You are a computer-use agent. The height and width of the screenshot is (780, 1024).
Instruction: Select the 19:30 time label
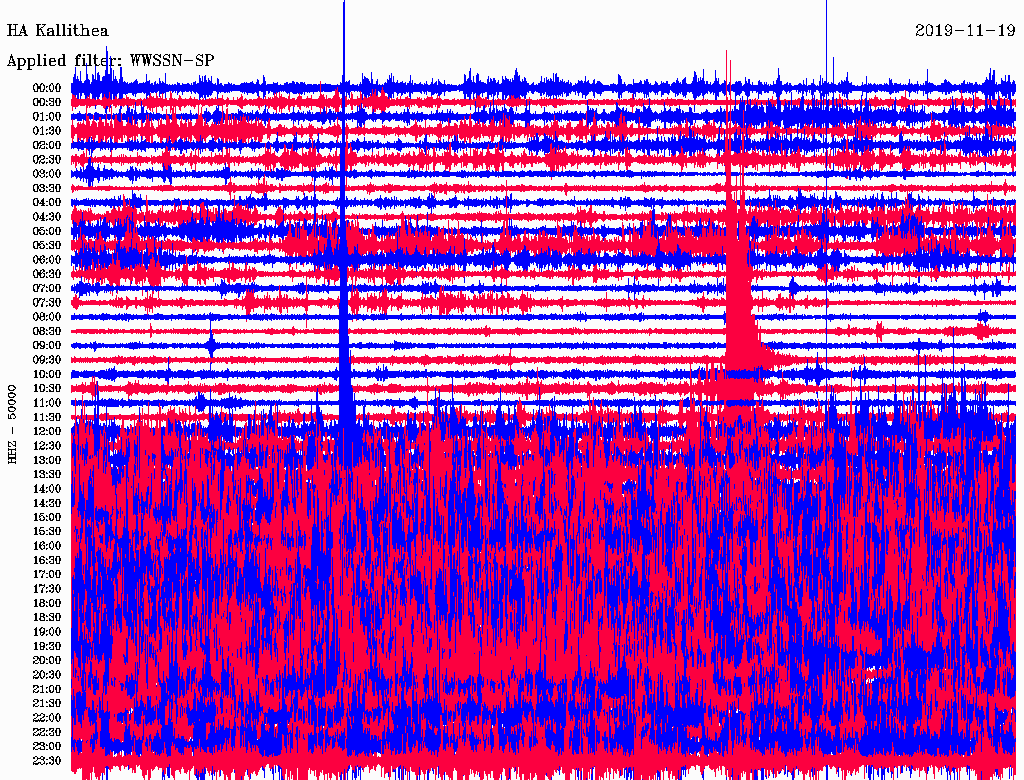click(47, 647)
